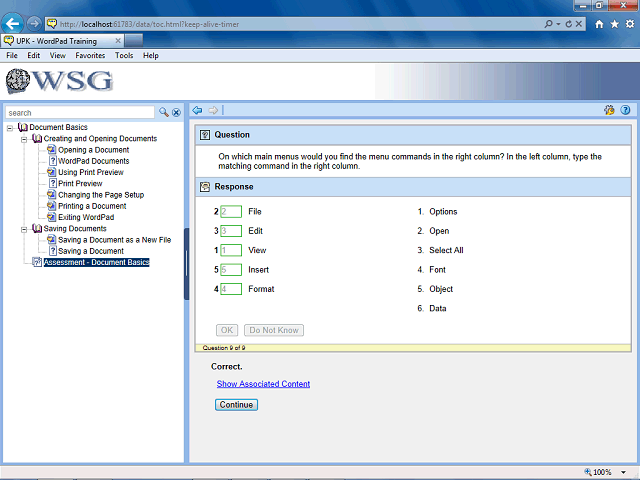Open the Preferences icon in content toolbar

(x=609, y=110)
